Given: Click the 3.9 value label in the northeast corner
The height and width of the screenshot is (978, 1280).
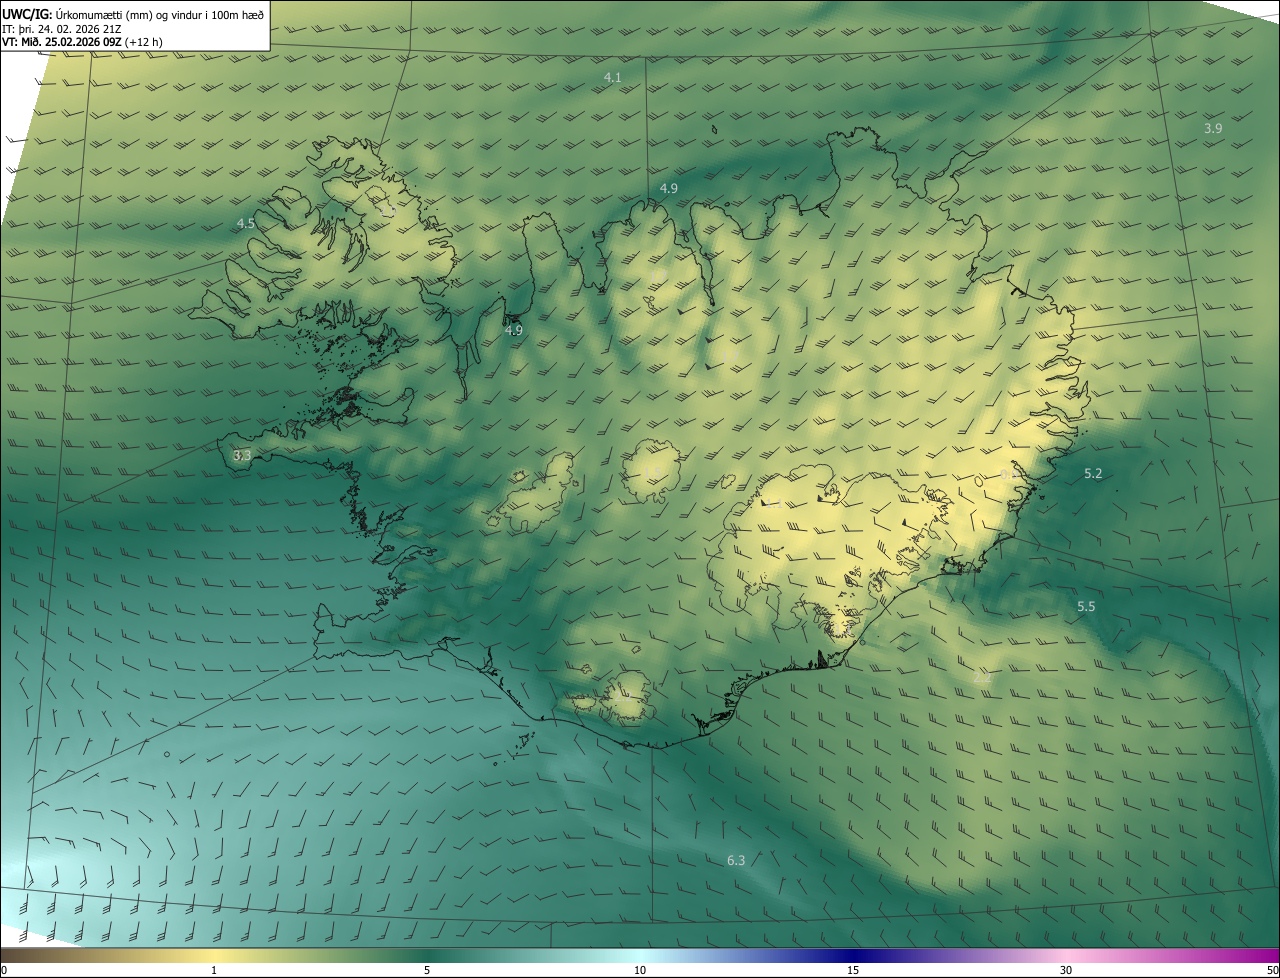Looking at the screenshot, I should pos(1213,128).
